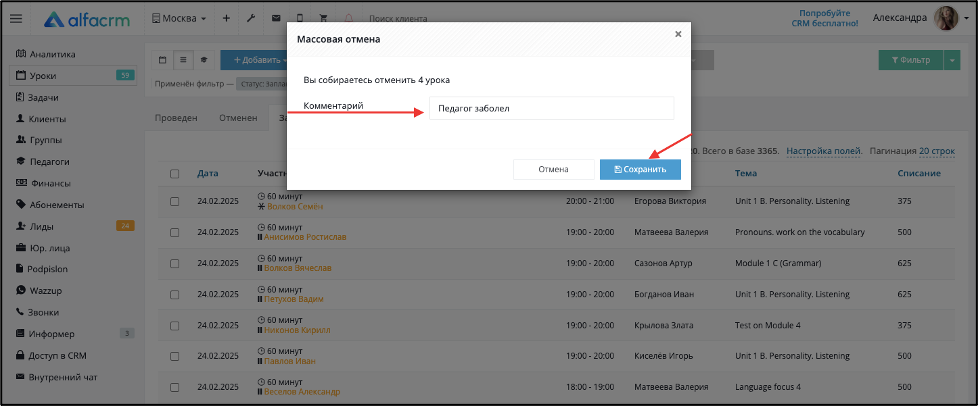Screen dimensions: 979x406
Task: Close the Массовая отмена dialog
Action: tap(678, 34)
